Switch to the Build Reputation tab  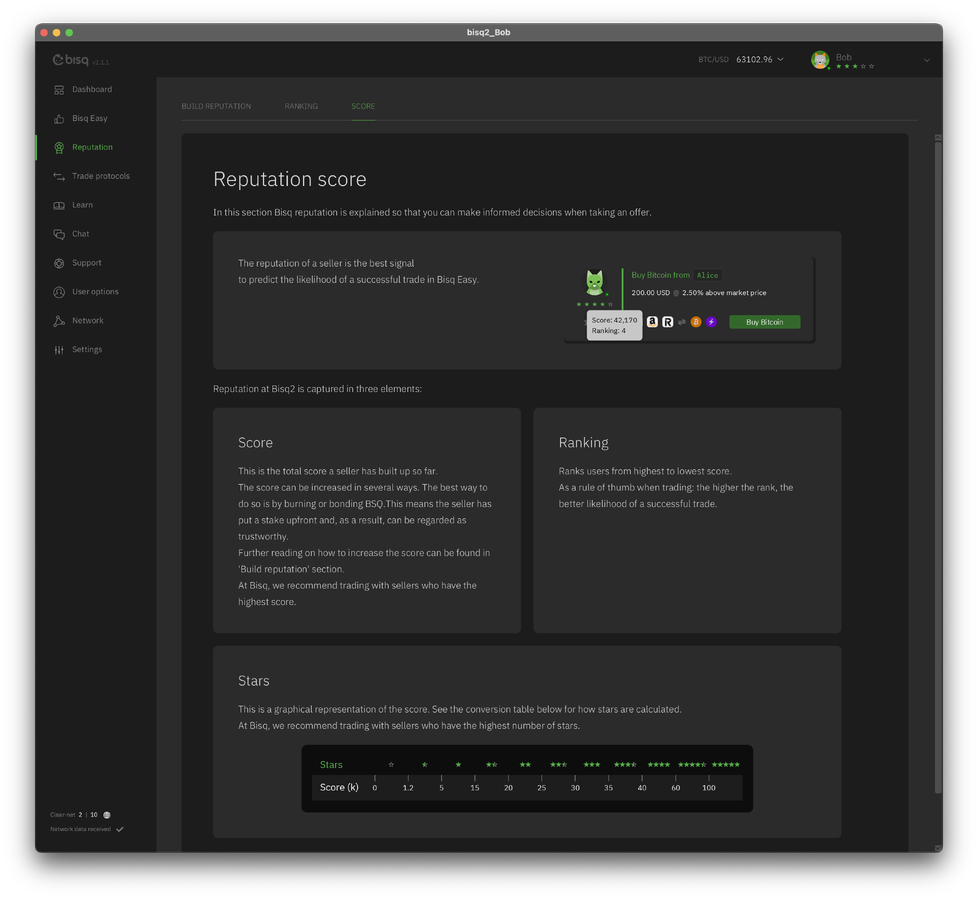pos(216,106)
